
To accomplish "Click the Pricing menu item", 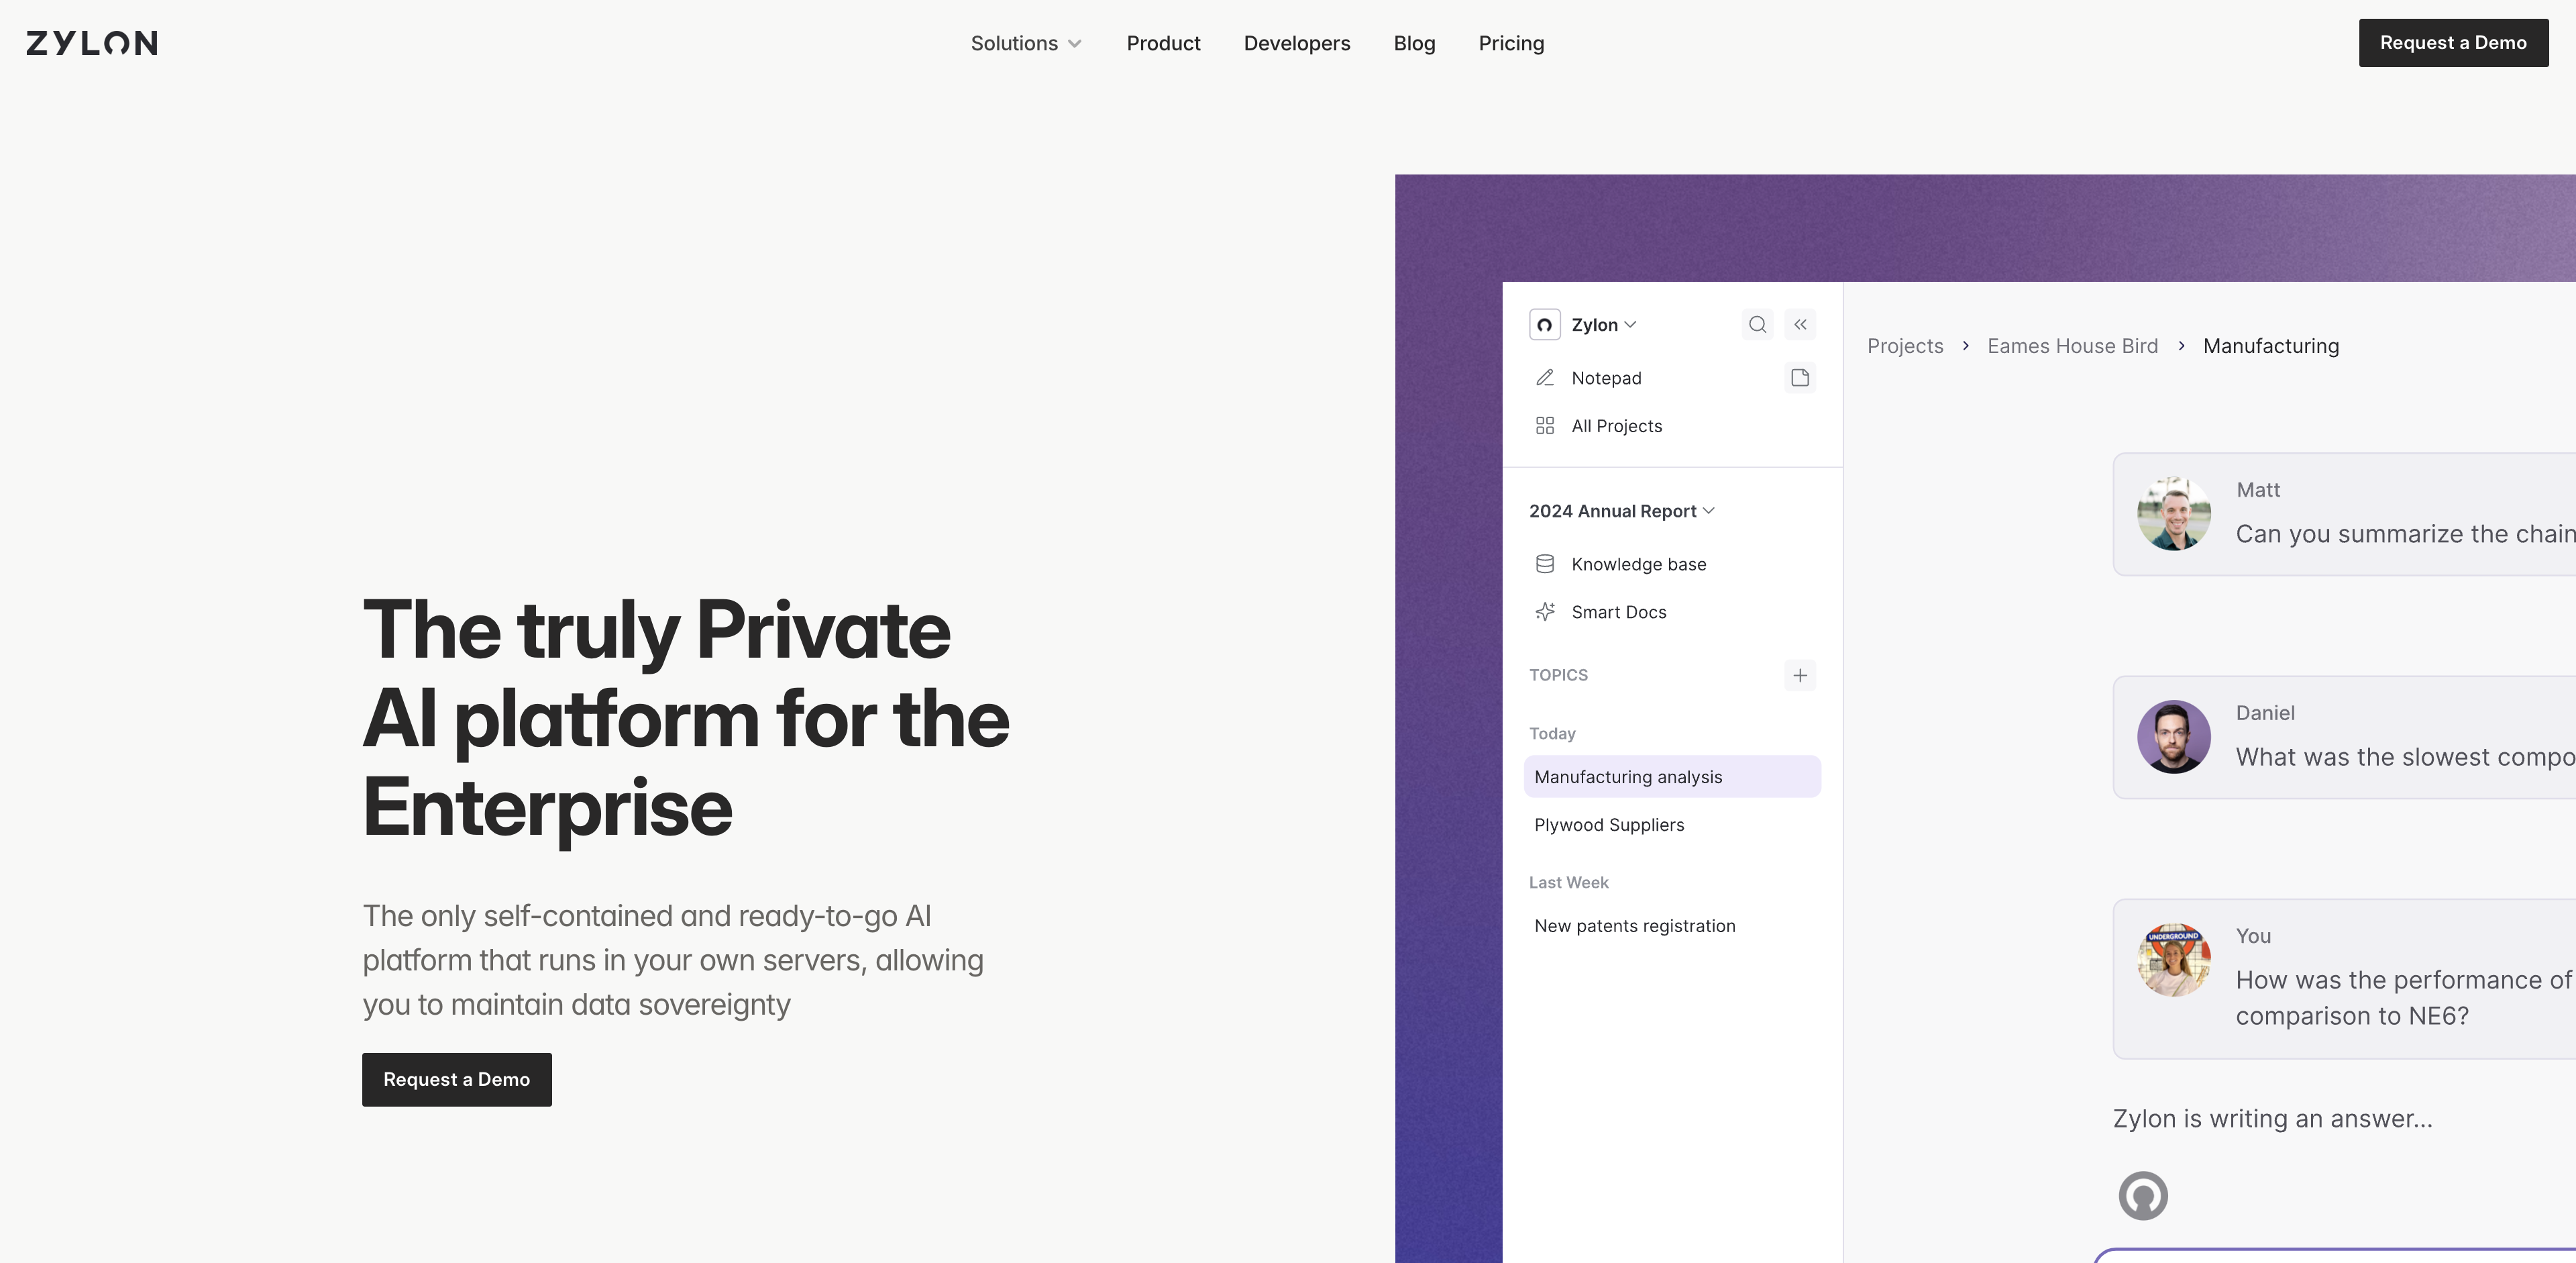I will [x=1511, y=41].
